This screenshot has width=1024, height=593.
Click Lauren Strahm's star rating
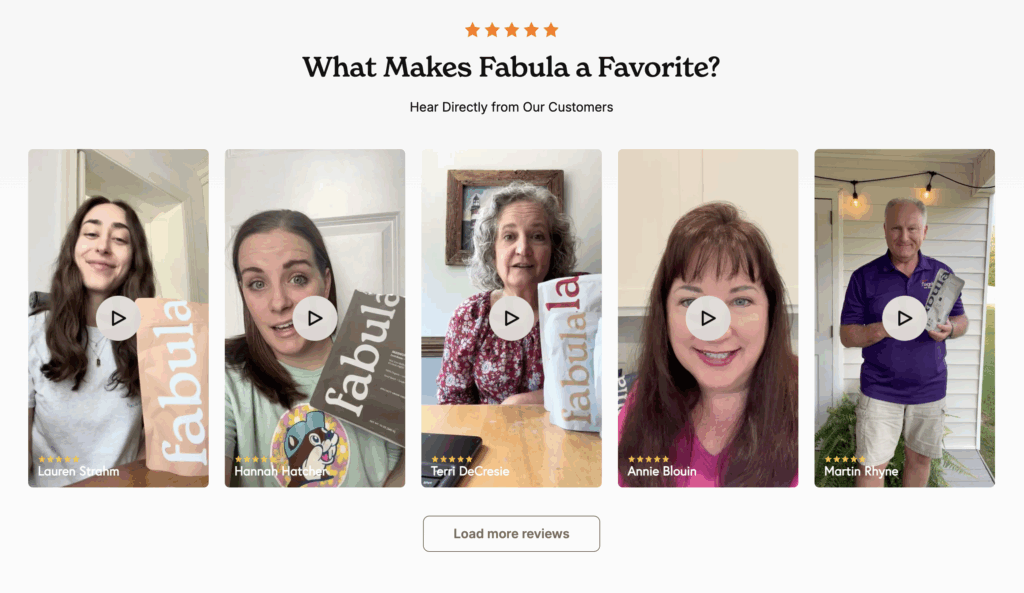58,459
